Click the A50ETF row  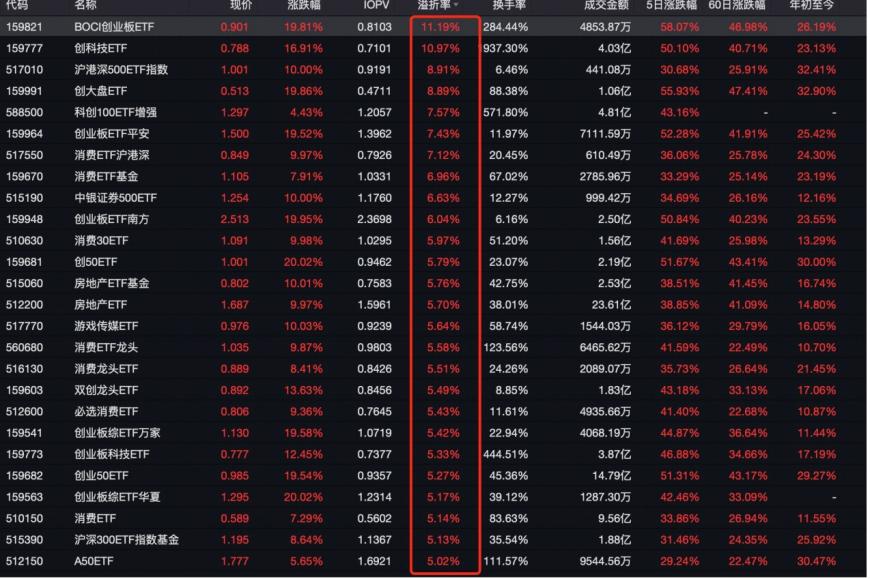433,561
